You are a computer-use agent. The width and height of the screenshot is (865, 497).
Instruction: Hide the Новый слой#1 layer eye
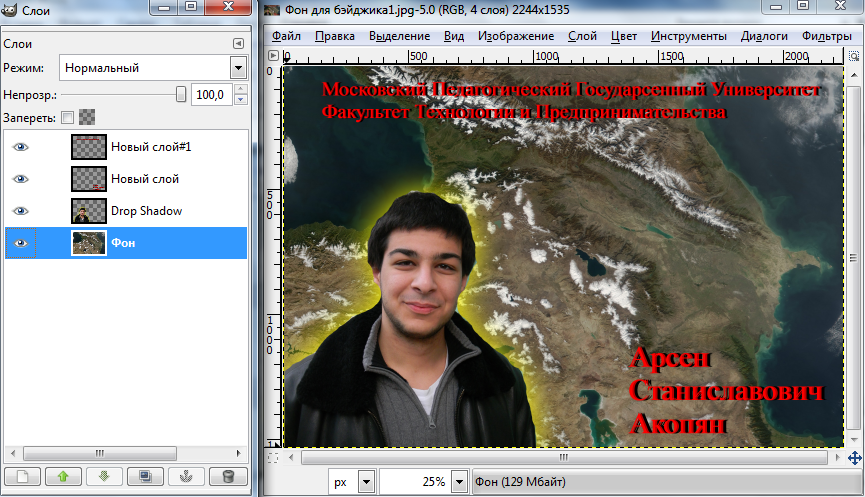click(x=20, y=147)
